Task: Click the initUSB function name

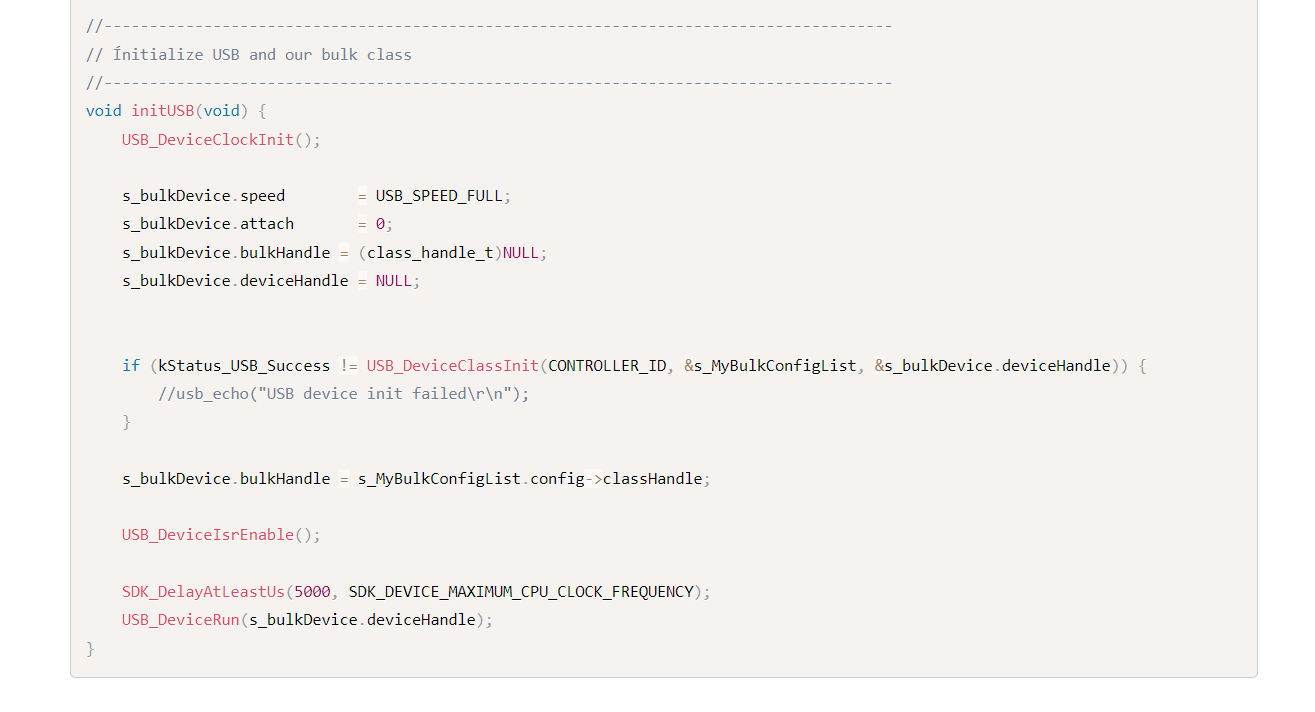Action: [162, 111]
